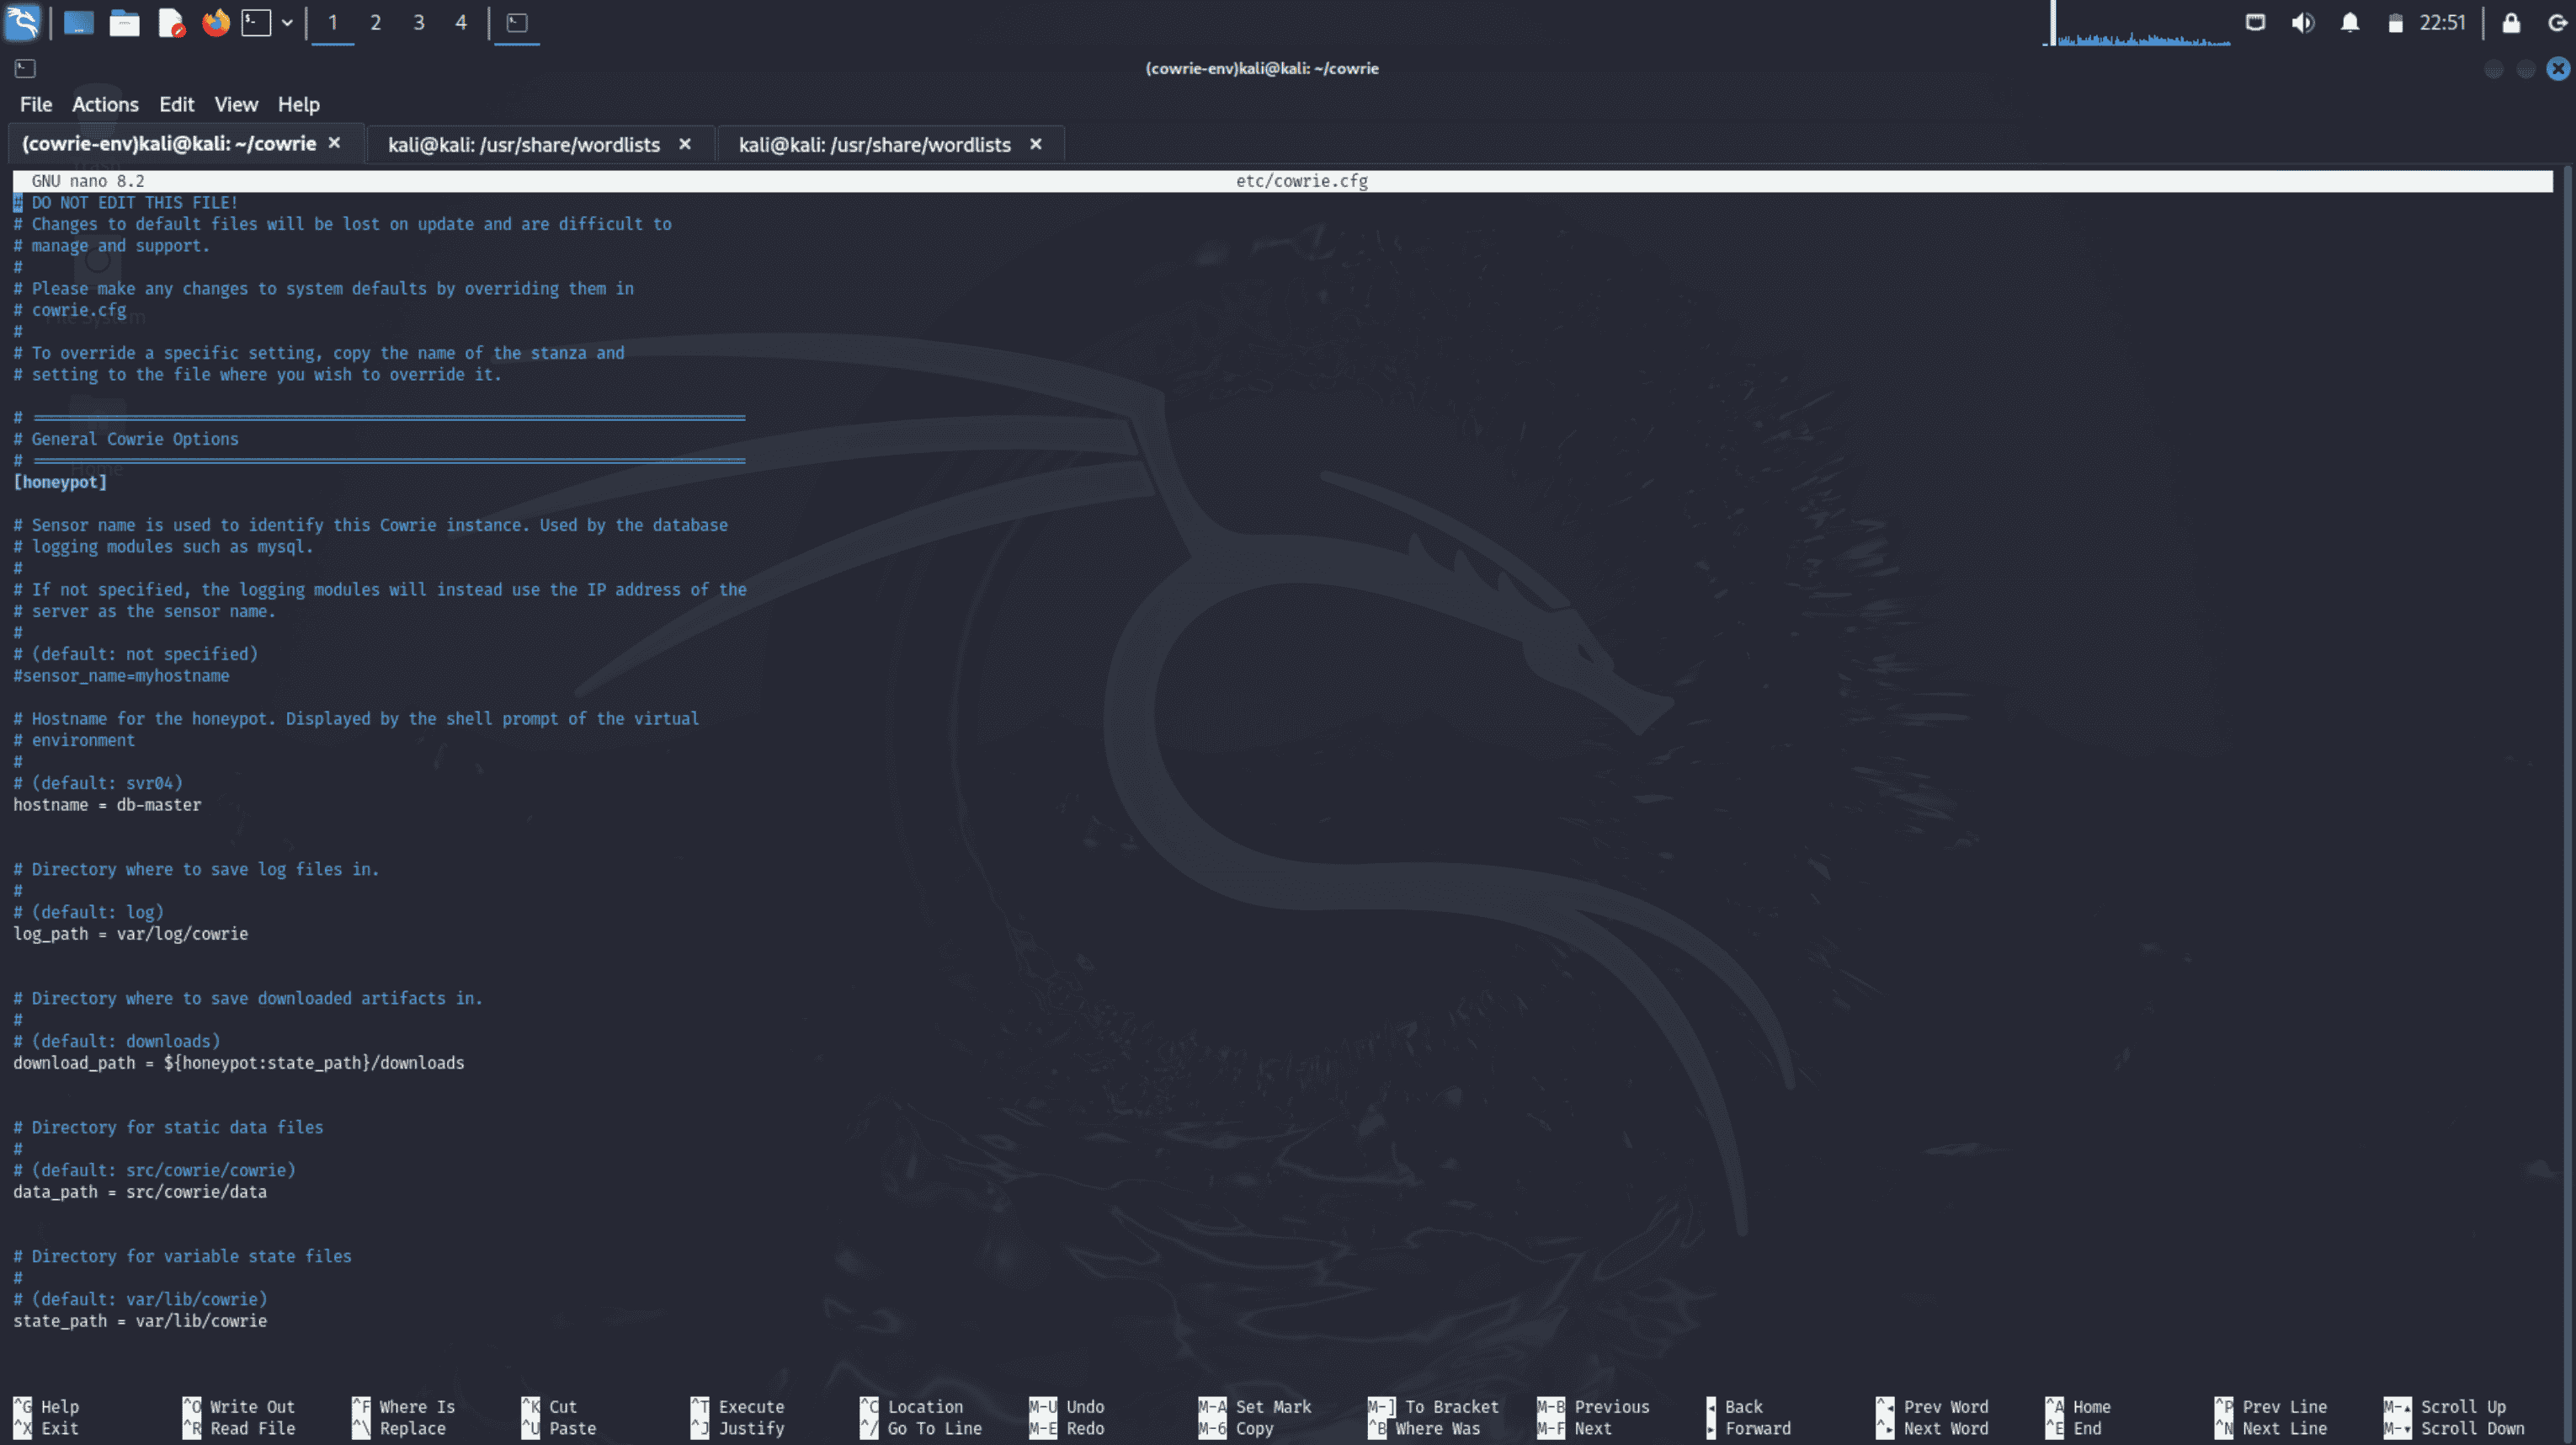Minimize the terminal window
This screenshot has height=1445, width=2576.
2494,68
